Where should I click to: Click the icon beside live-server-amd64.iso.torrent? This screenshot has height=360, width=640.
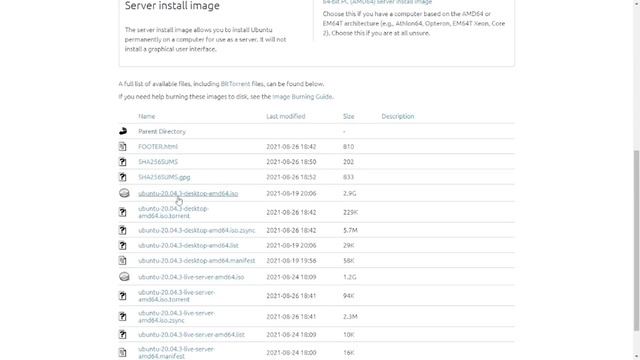point(122,296)
